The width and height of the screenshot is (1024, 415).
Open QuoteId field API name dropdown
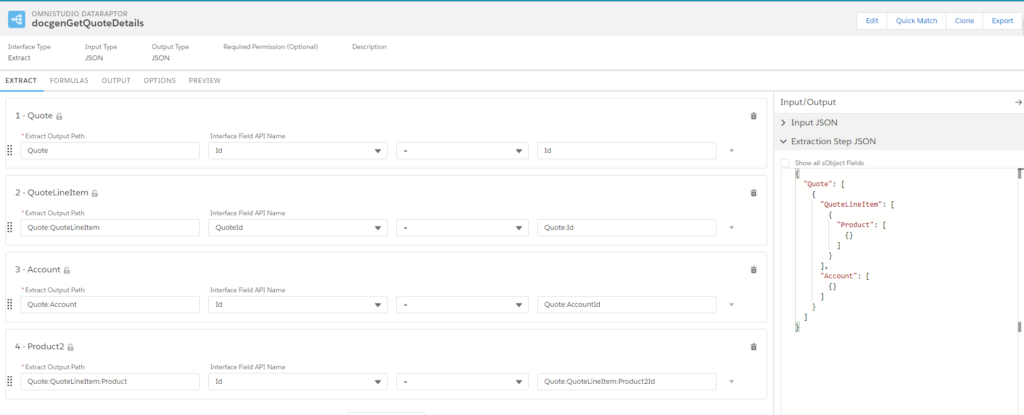(x=298, y=227)
